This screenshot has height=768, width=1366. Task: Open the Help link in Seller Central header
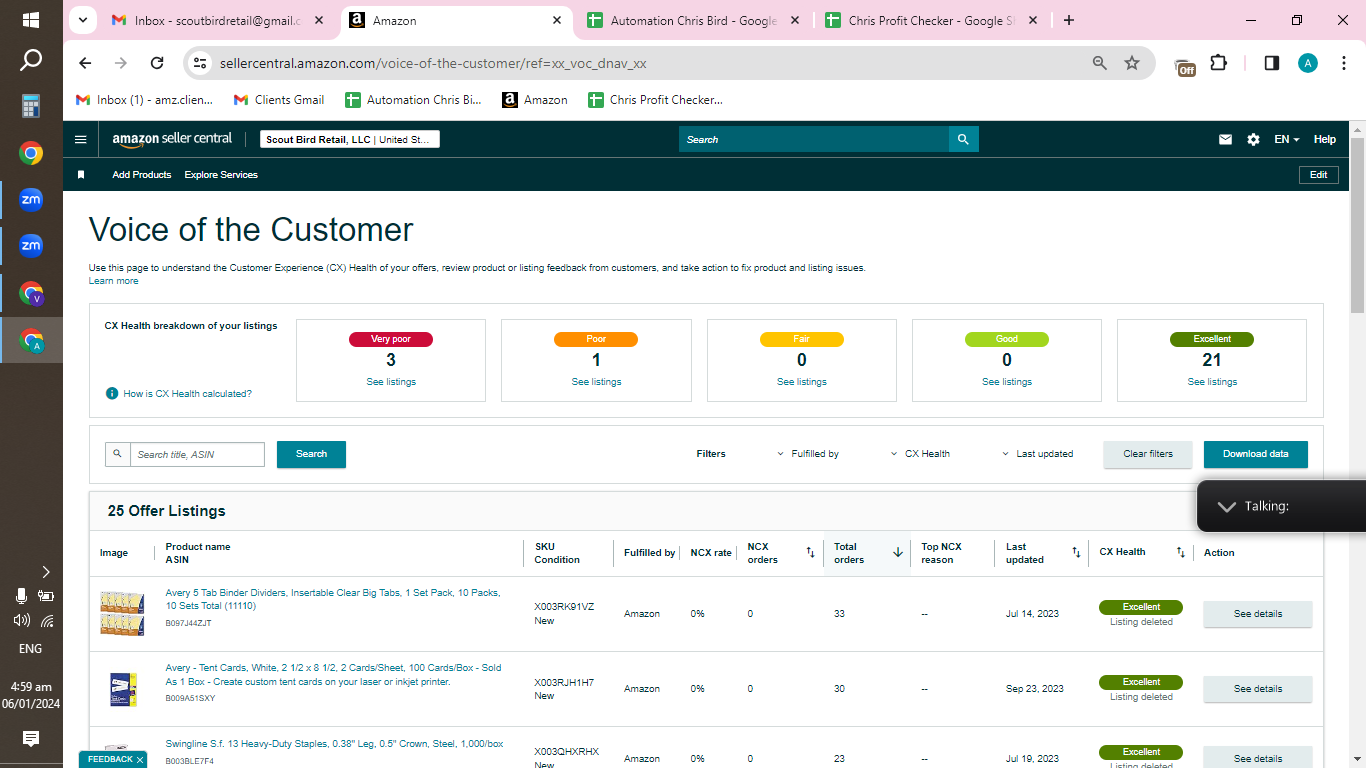pyautogui.click(x=1325, y=140)
